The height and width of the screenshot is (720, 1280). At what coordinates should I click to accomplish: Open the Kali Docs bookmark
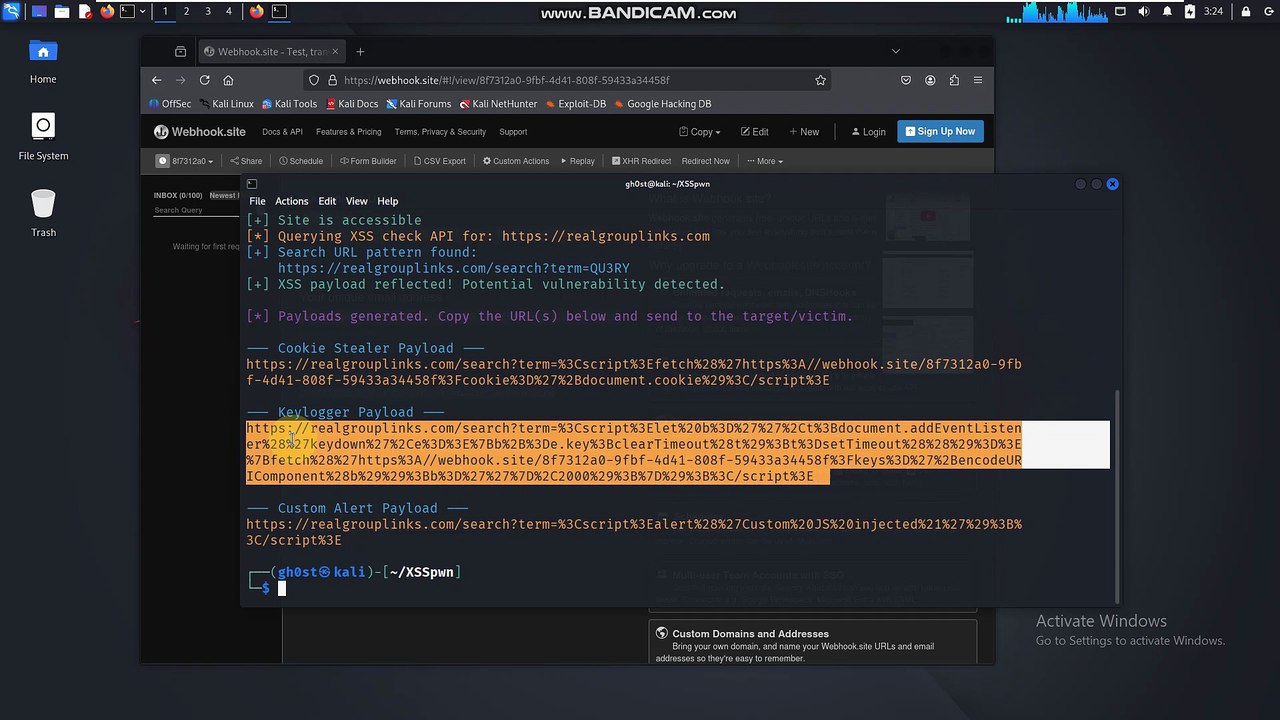click(x=352, y=104)
